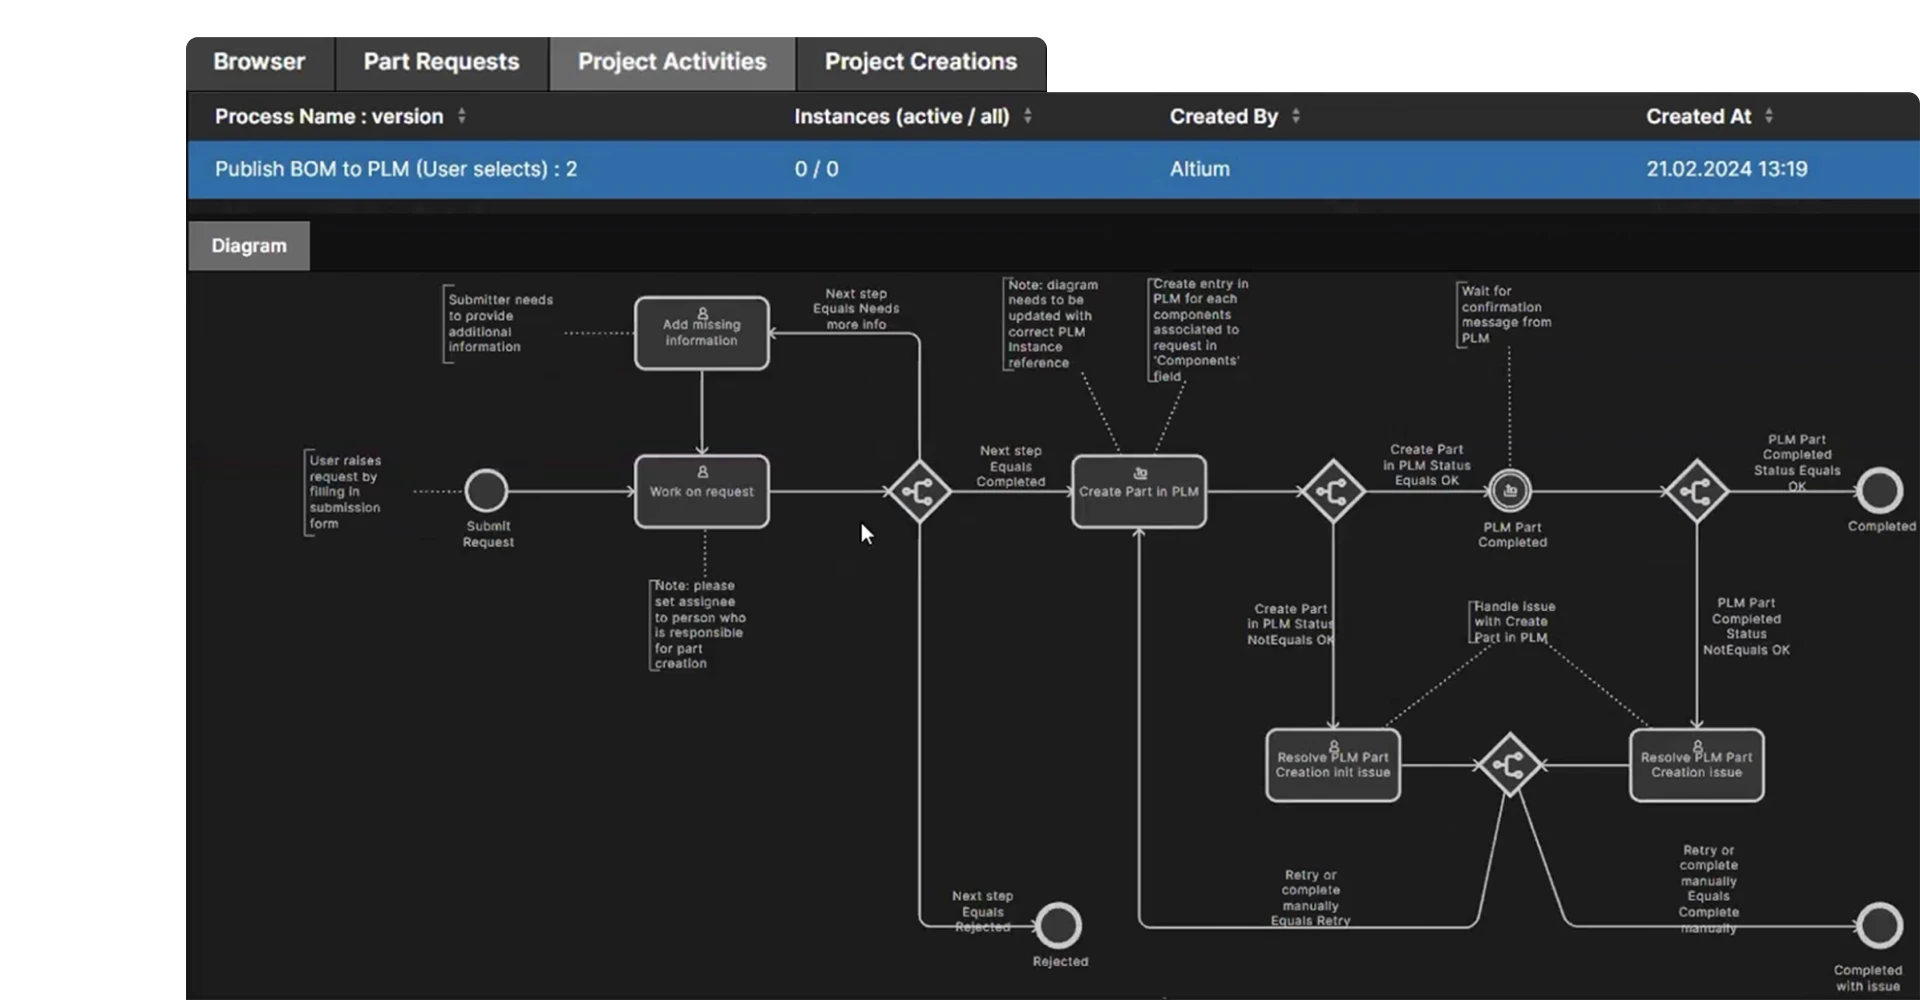Click the 'Wait for confirmation message' annotation
Image resolution: width=1920 pixels, height=1000 pixels.
coord(1505,314)
